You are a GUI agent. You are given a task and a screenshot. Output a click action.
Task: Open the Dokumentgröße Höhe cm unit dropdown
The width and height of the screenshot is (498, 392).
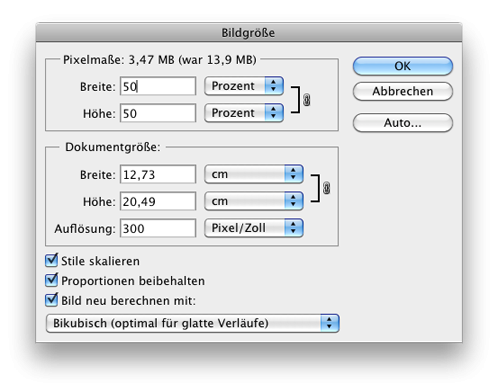tap(254, 201)
